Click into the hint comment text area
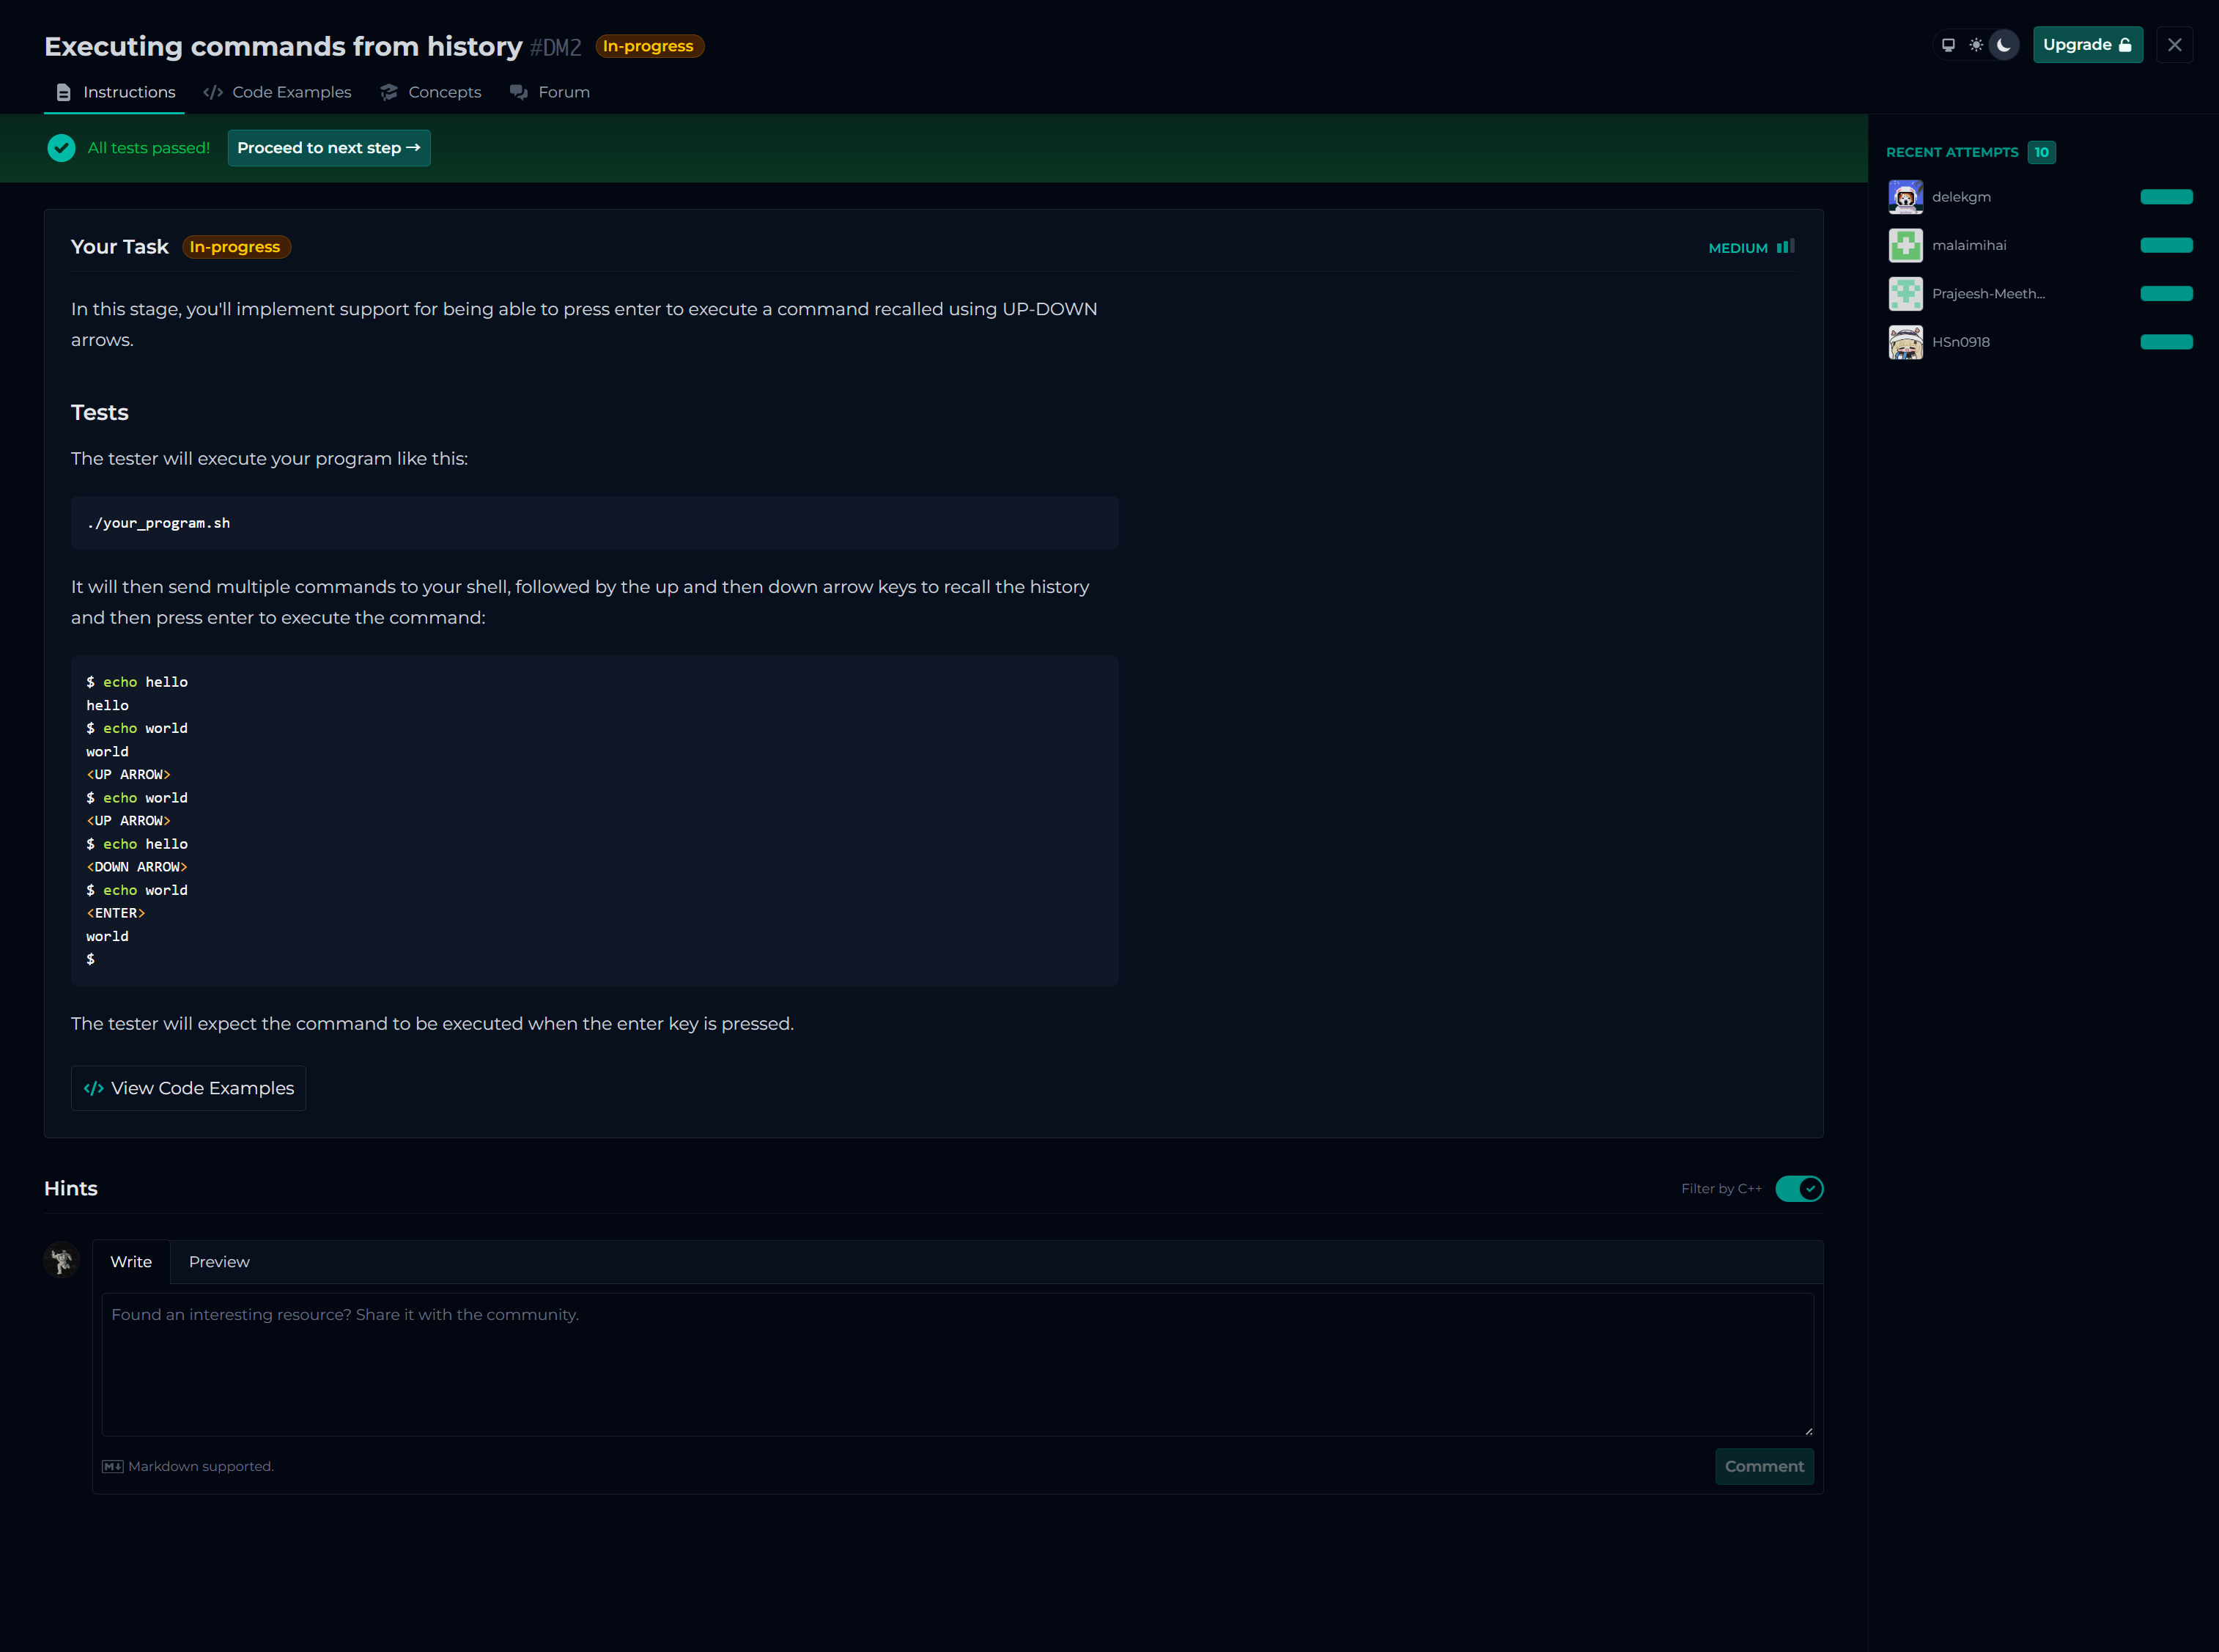 (x=957, y=1364)
